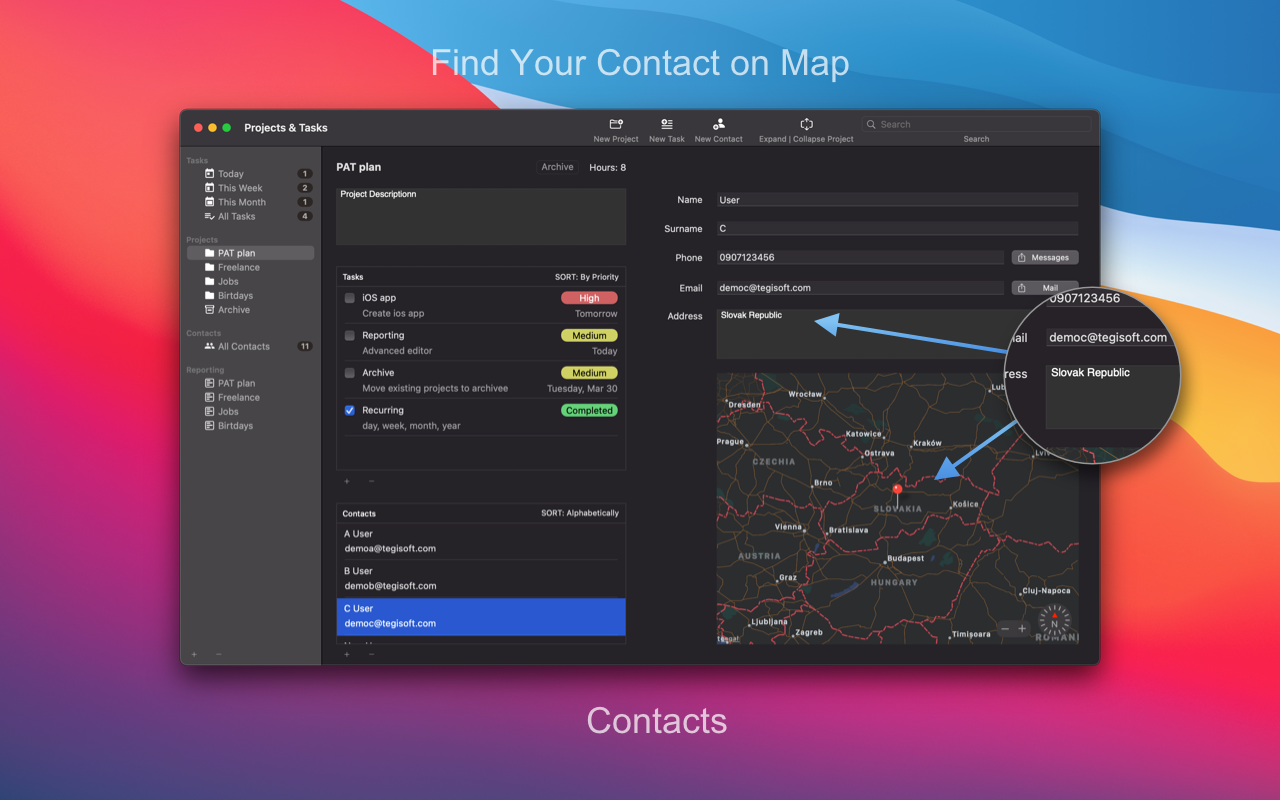
Task: Add a task with the plus below Tasks list
Action: click(346, 481)
